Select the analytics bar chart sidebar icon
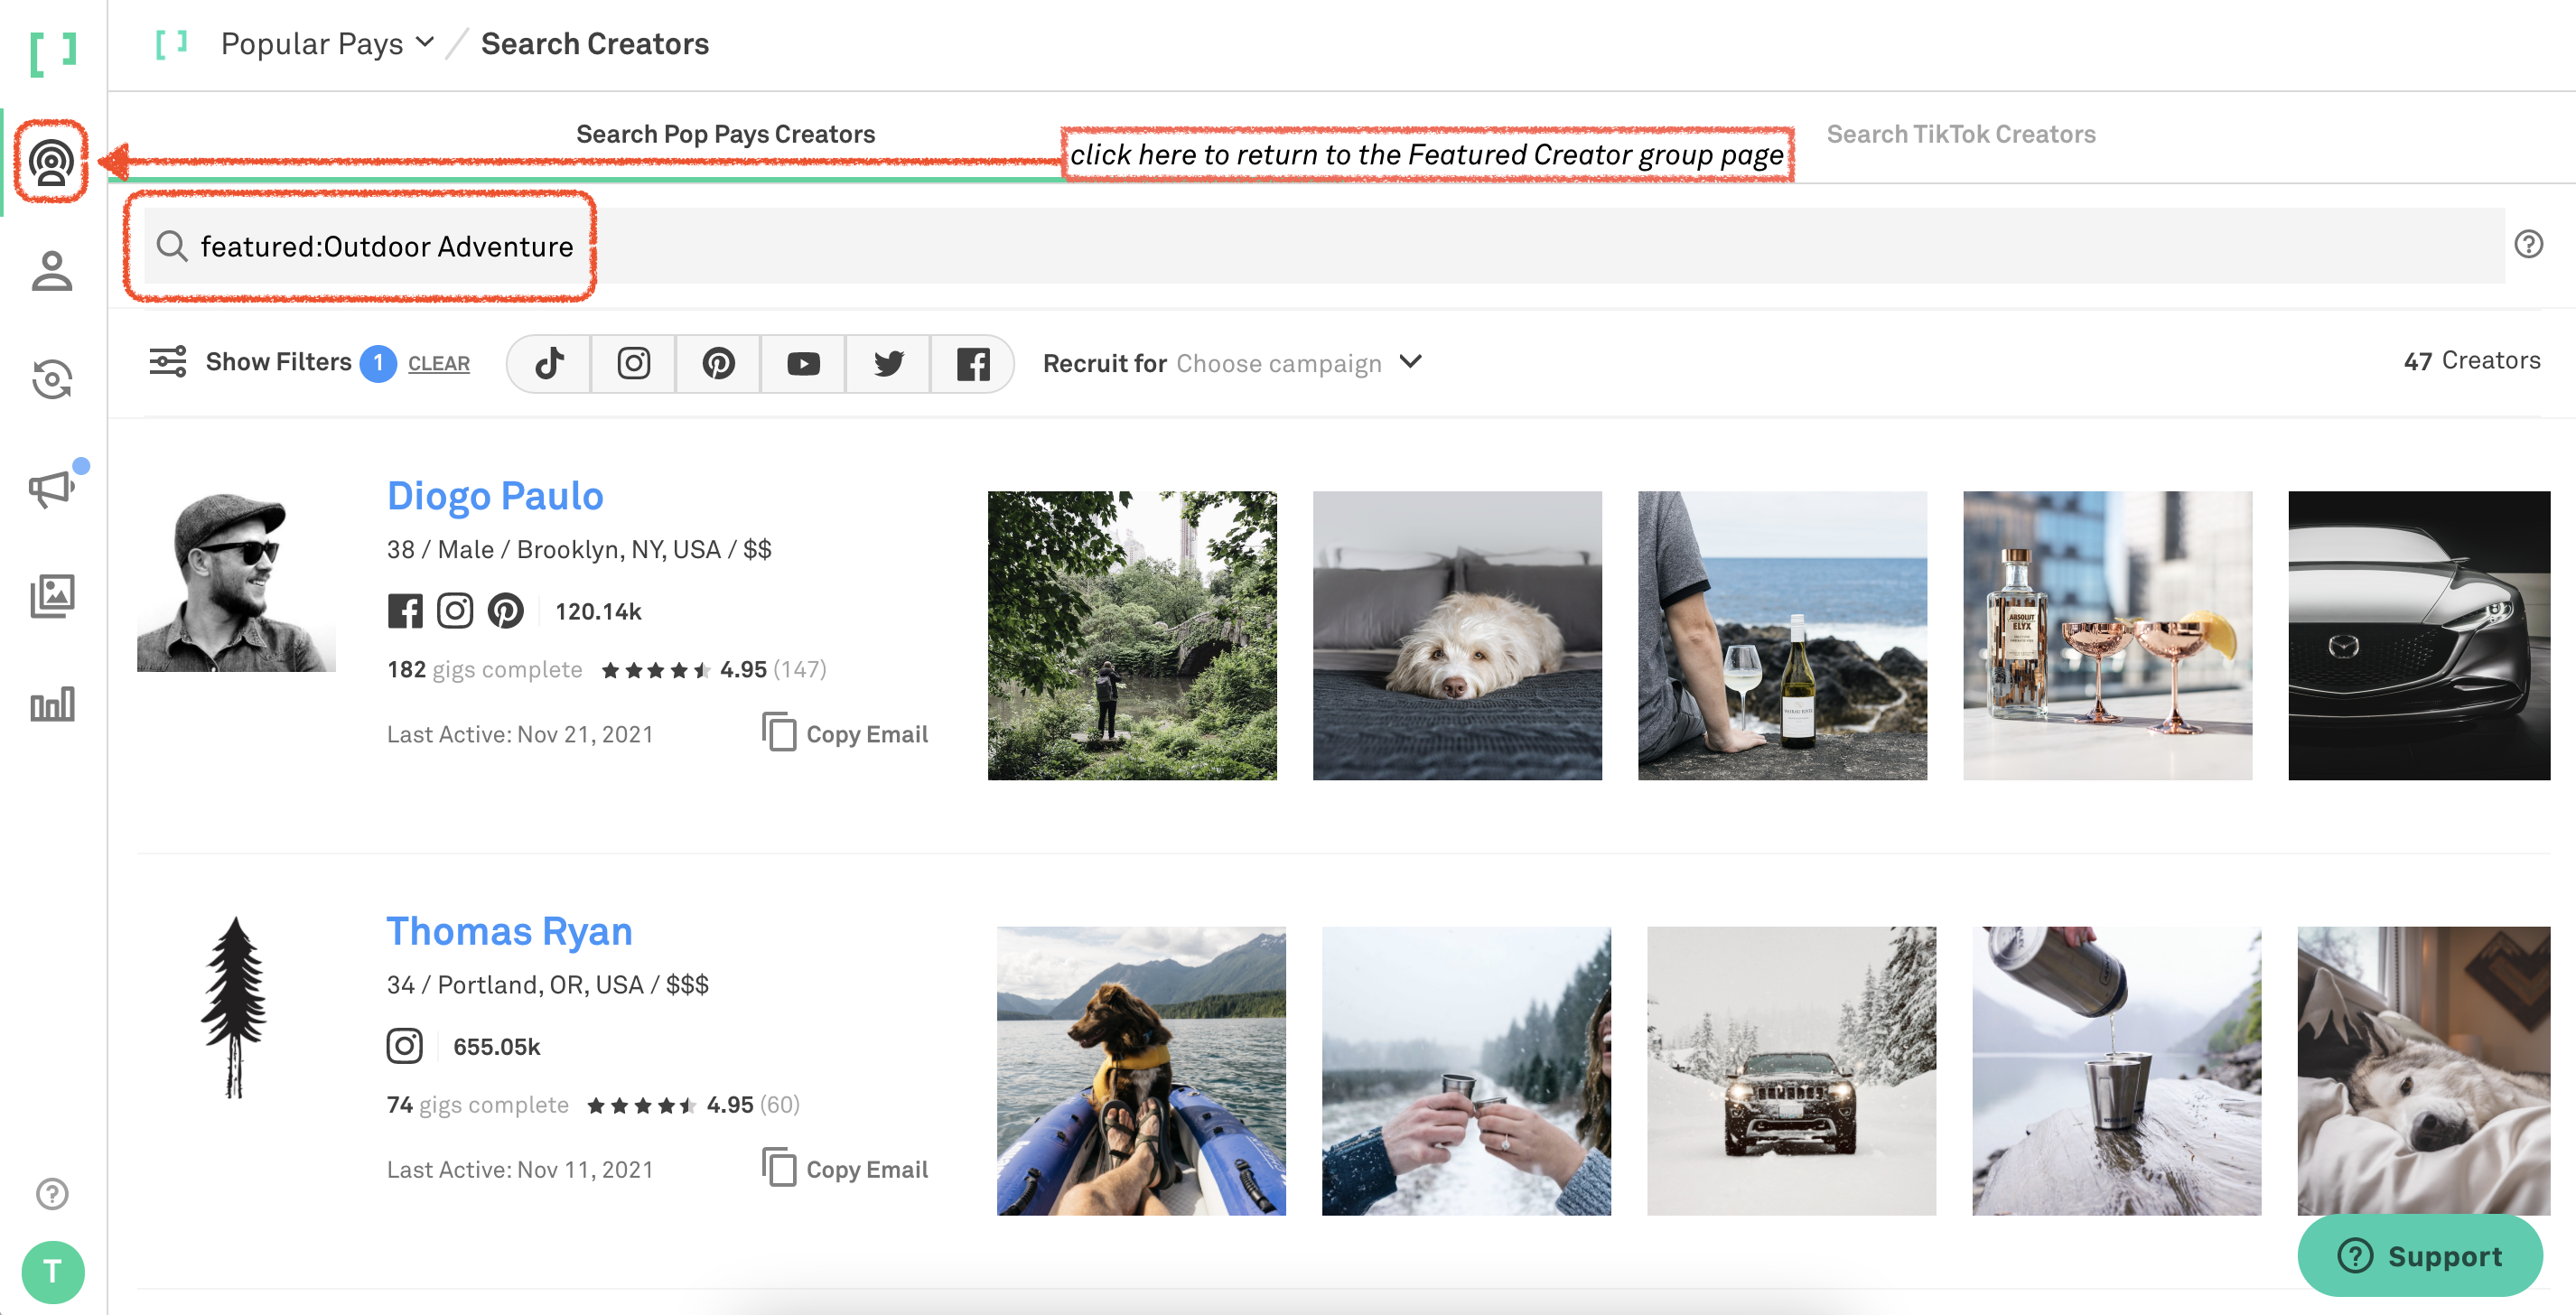Viewport: 2576px width, 1315px height. click(52, 703)
